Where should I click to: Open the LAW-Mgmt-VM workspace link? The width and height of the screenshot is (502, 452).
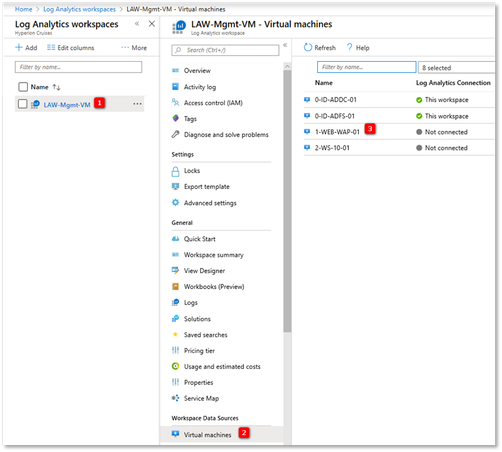click(67, 105)
